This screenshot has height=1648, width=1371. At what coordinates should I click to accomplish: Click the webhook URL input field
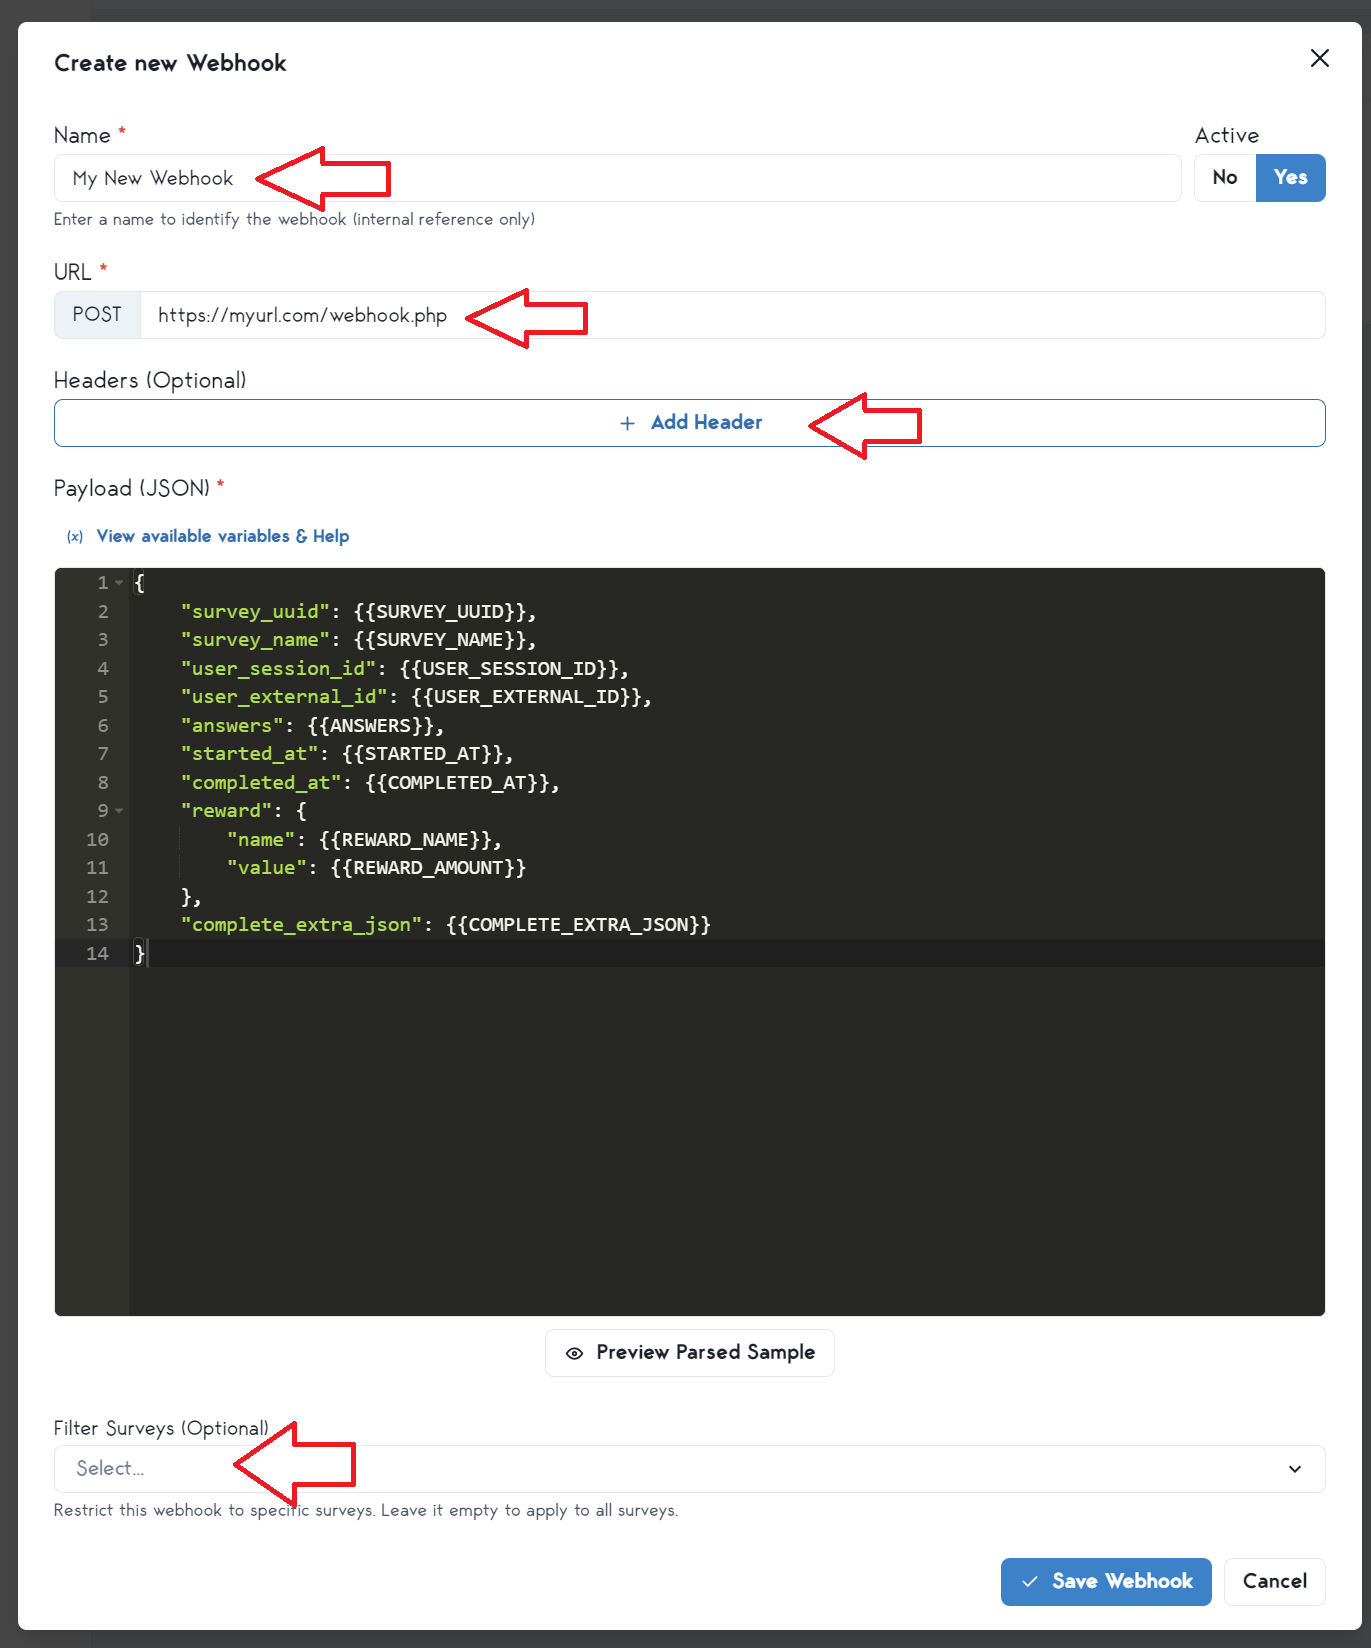coord(732,315)
